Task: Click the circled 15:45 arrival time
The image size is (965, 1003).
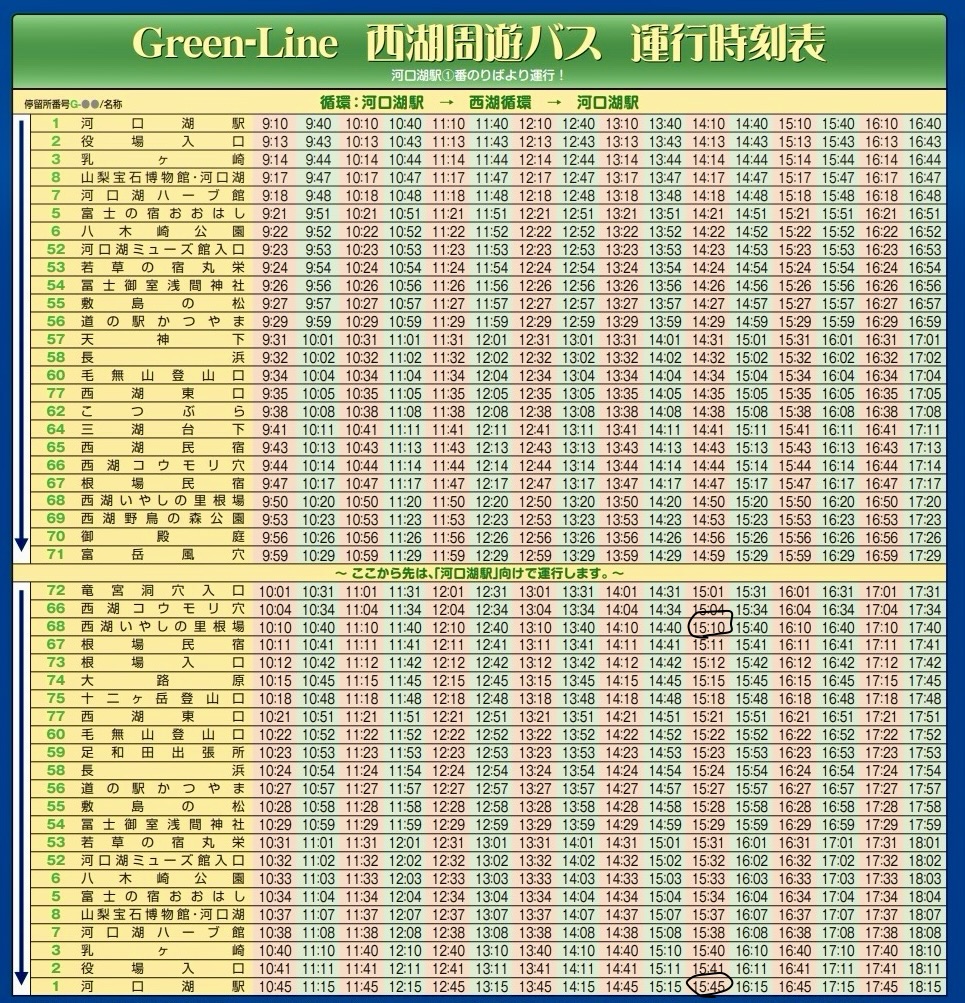Action: pyautogui.click(x=709, y=987)
